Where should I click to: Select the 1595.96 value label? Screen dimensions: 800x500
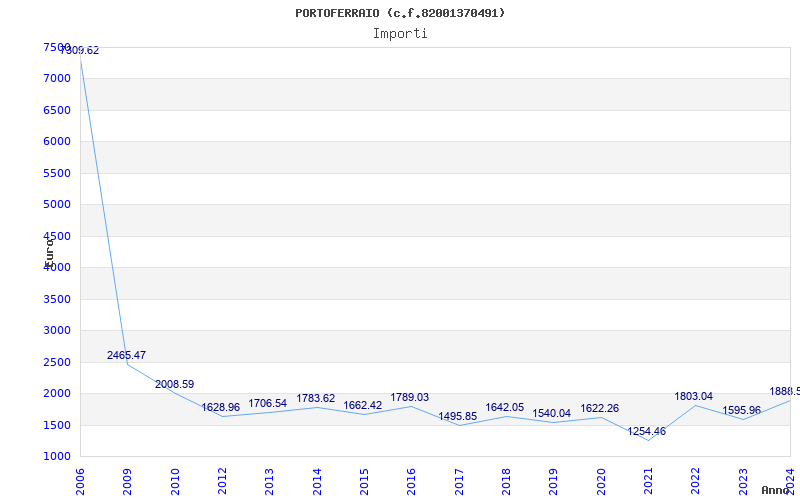point(741,411)
